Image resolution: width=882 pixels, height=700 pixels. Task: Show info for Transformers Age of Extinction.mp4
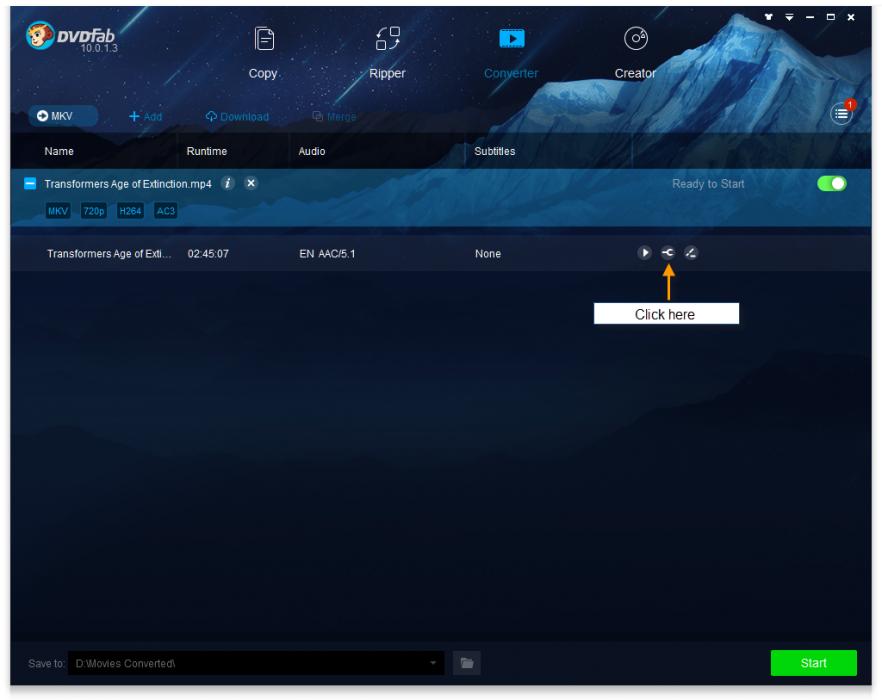[x=228, y=183]
